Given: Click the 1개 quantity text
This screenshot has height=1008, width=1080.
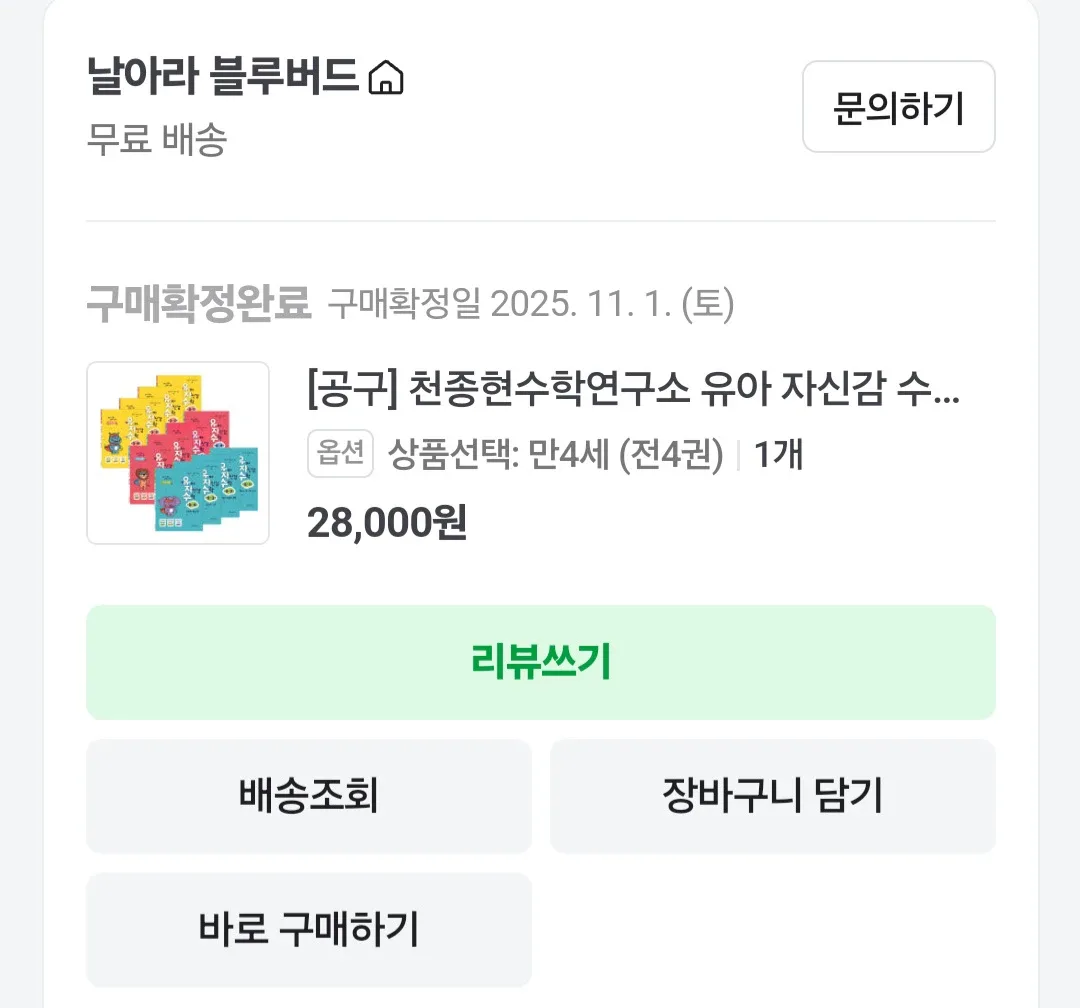Looking at the screenshot, I should pyautogui.click(x=778, y=455).
